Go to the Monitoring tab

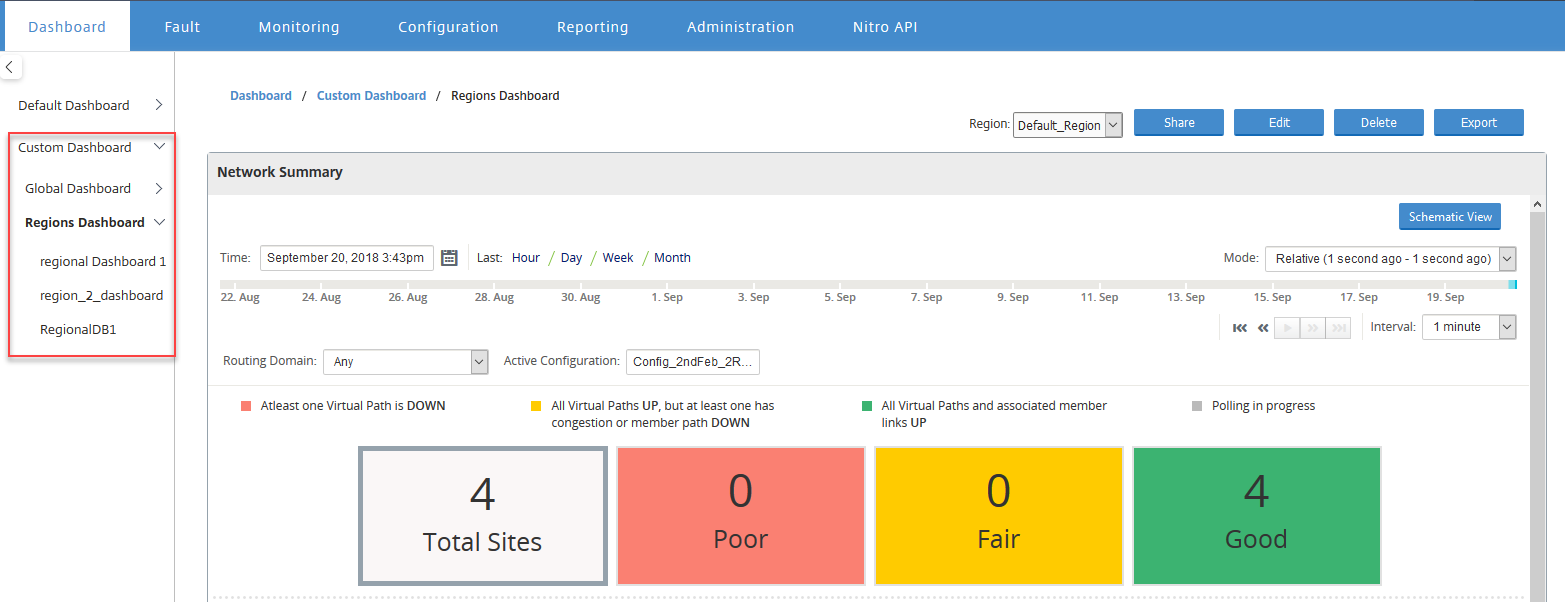click(x=299, y=27)
